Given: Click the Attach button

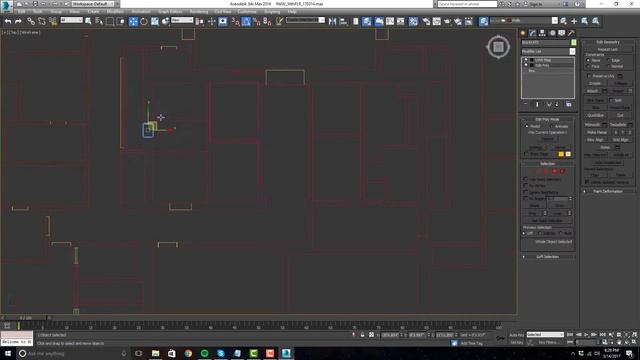Looking at the screenshot, I should [593, 91].
